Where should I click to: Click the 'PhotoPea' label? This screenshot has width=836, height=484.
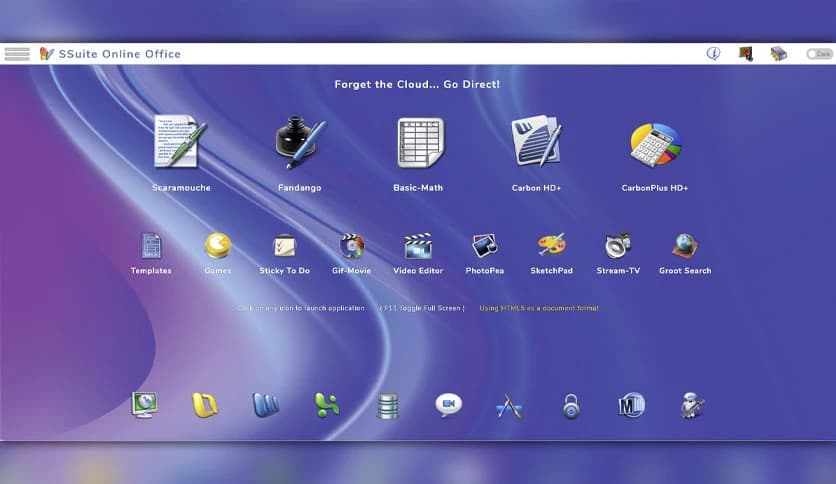485,271
